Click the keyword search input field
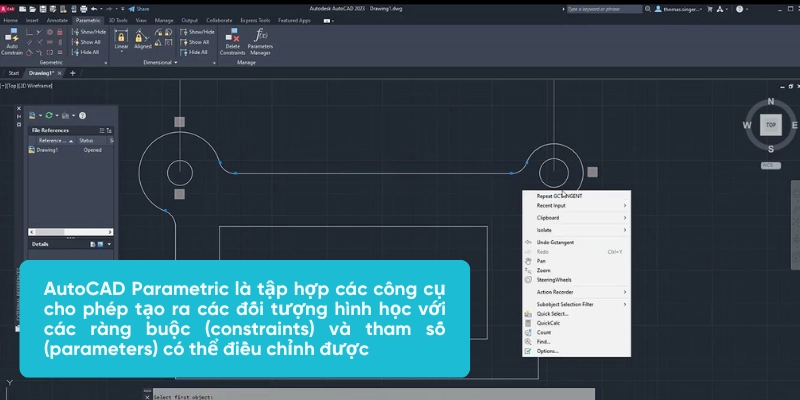 pyautogui.click(x=605, y=9)
